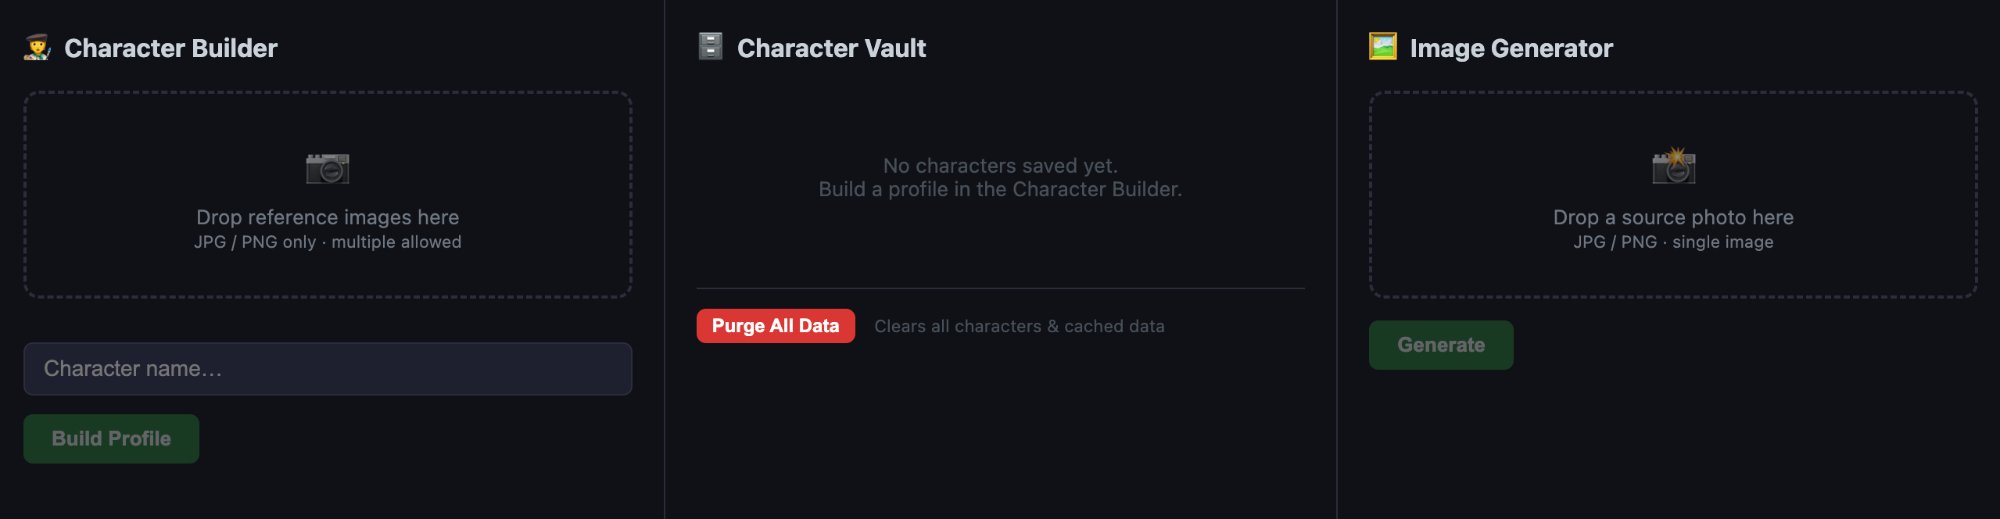Select the Character Vault heading
The height and width of the screenshot is (519, 2000).
pos(831,48)
